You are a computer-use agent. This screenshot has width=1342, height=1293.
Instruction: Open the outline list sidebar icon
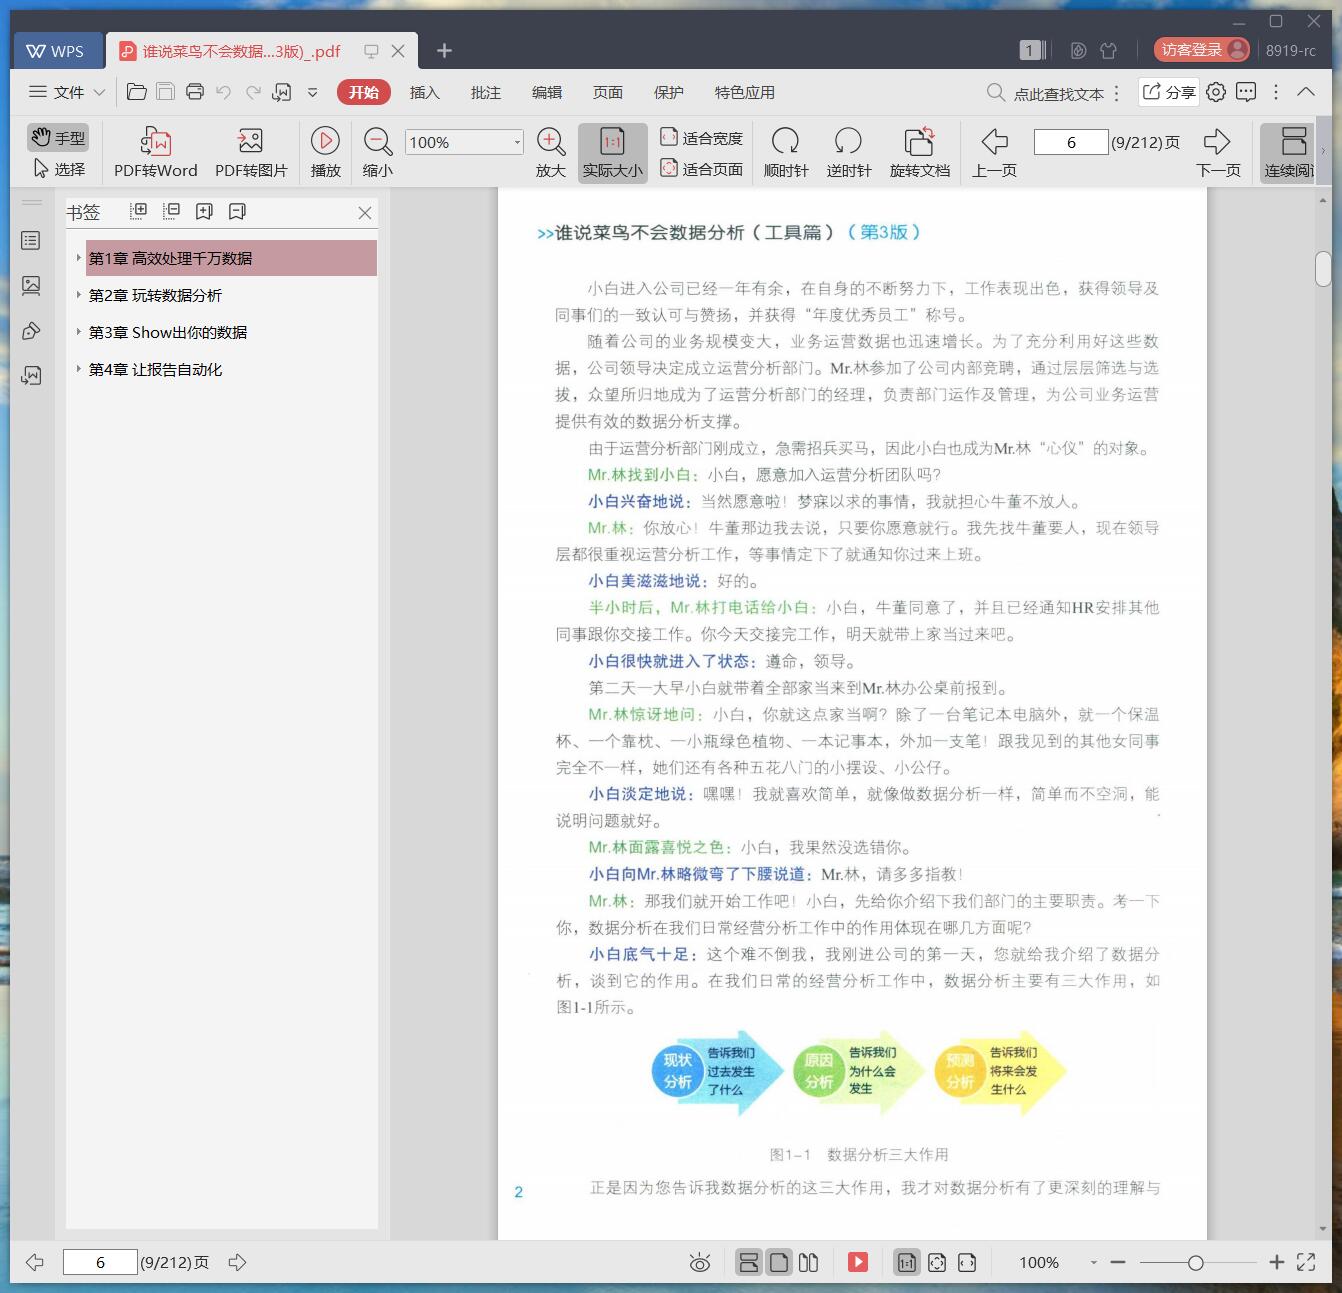point(31,240)
